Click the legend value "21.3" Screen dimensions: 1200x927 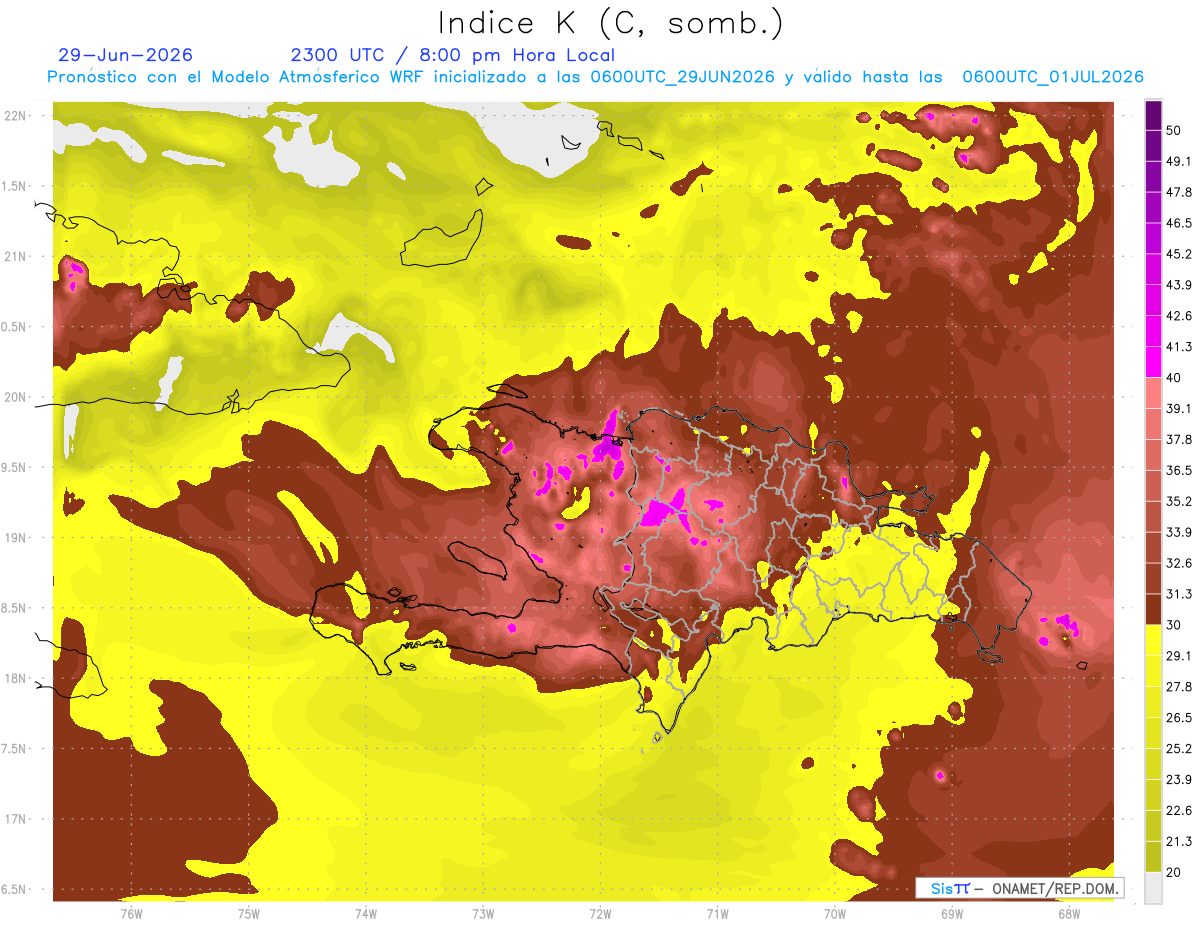tap(1179, 841)
